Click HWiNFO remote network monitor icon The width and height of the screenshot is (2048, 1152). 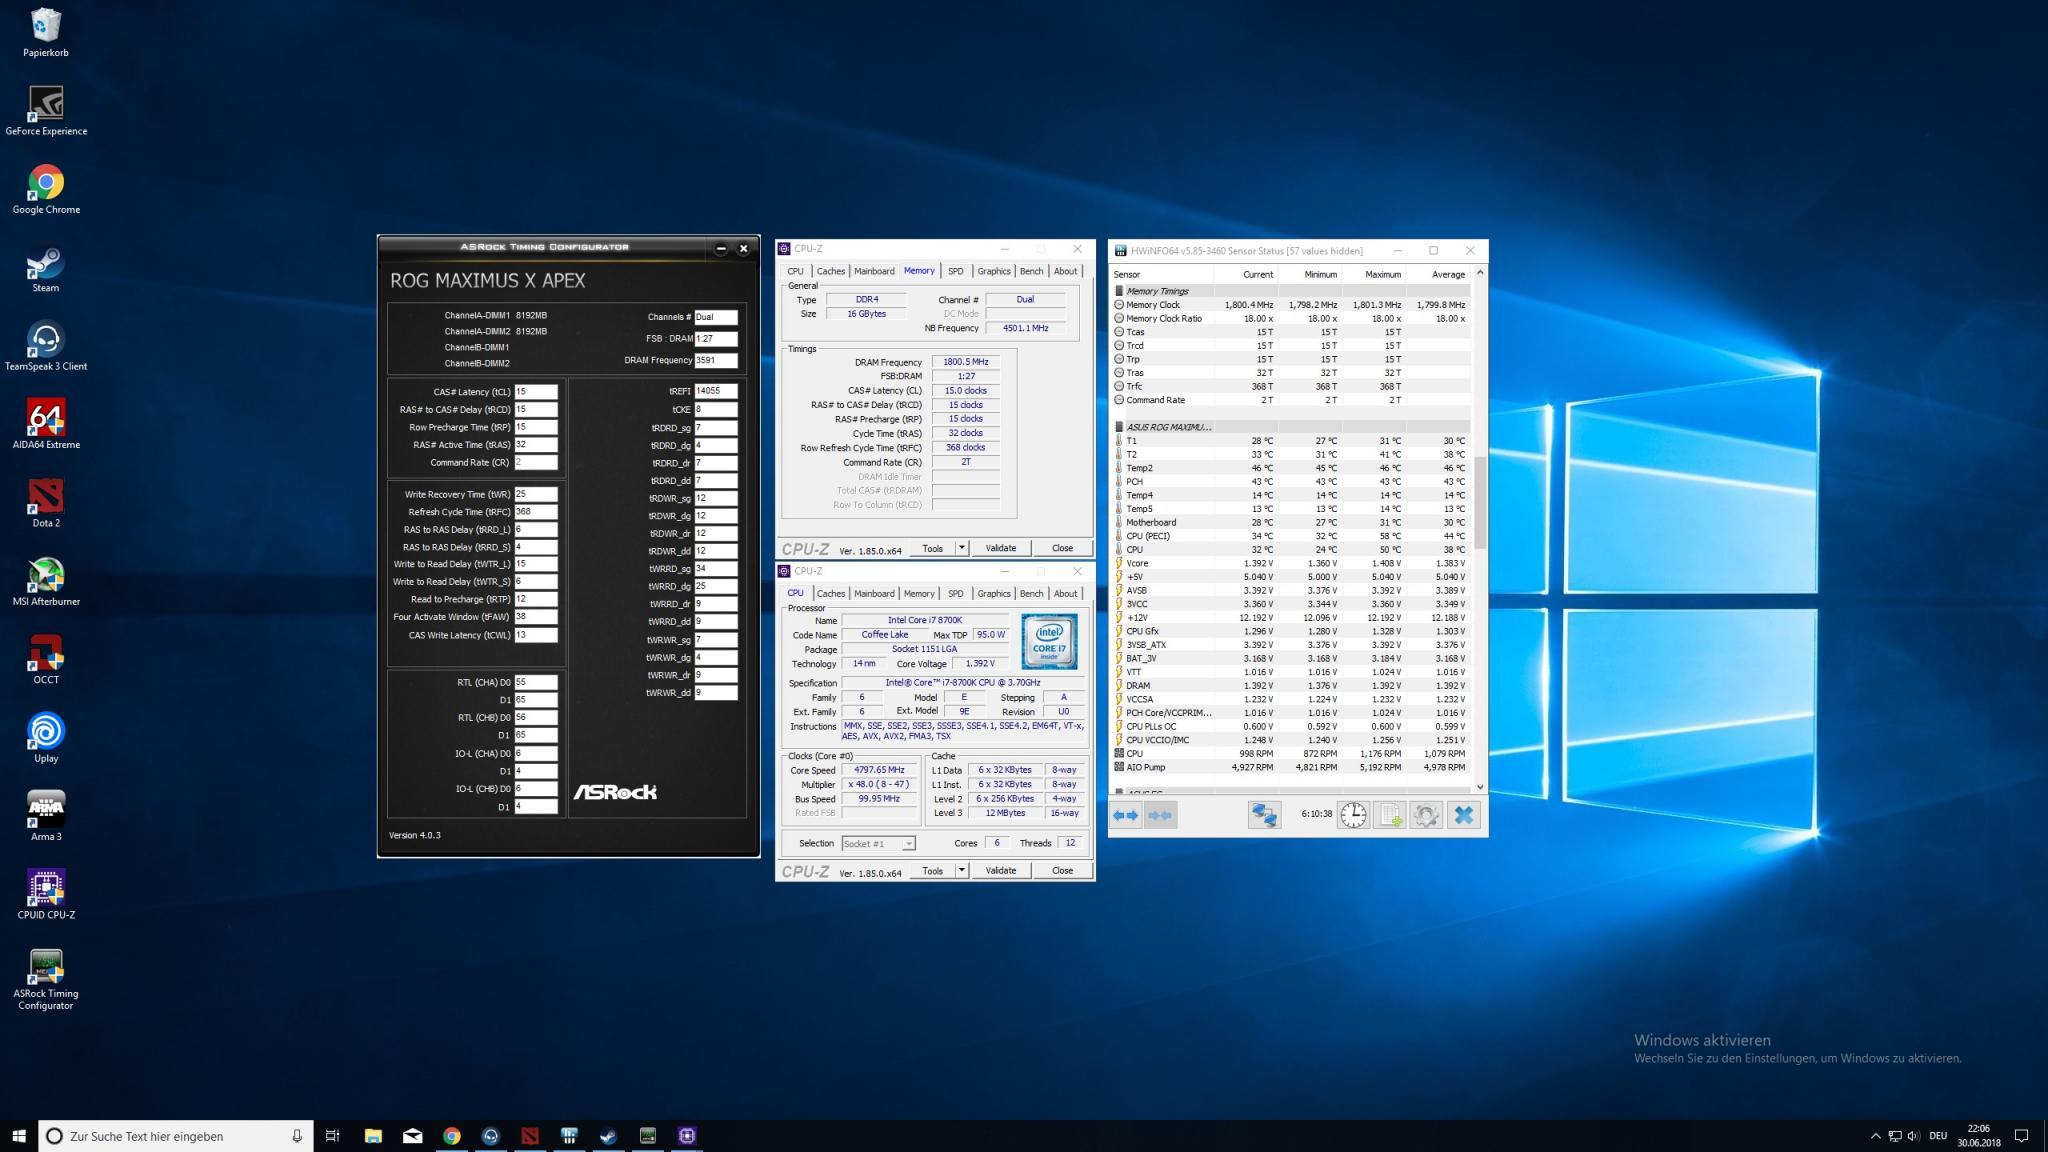click(1264, 815)
